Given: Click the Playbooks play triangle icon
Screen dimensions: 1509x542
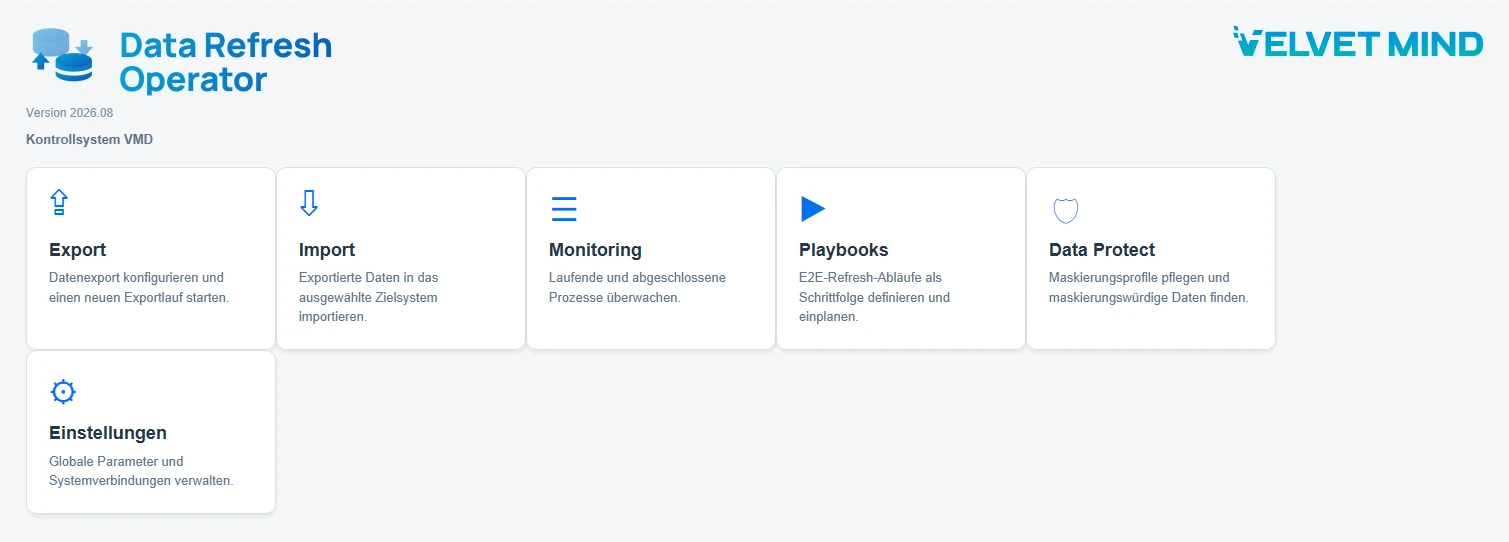Looking at the screenshot, I should [x=813, y=209].
